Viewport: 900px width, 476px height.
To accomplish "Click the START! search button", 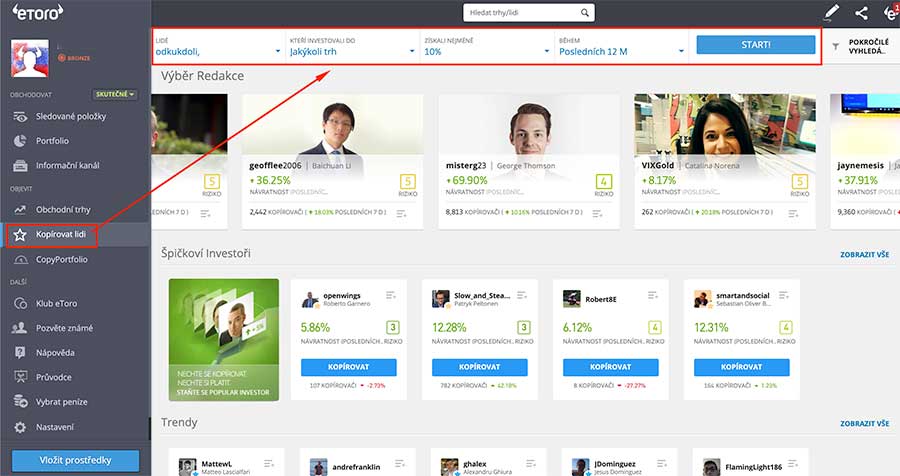I will pos(755,45).
